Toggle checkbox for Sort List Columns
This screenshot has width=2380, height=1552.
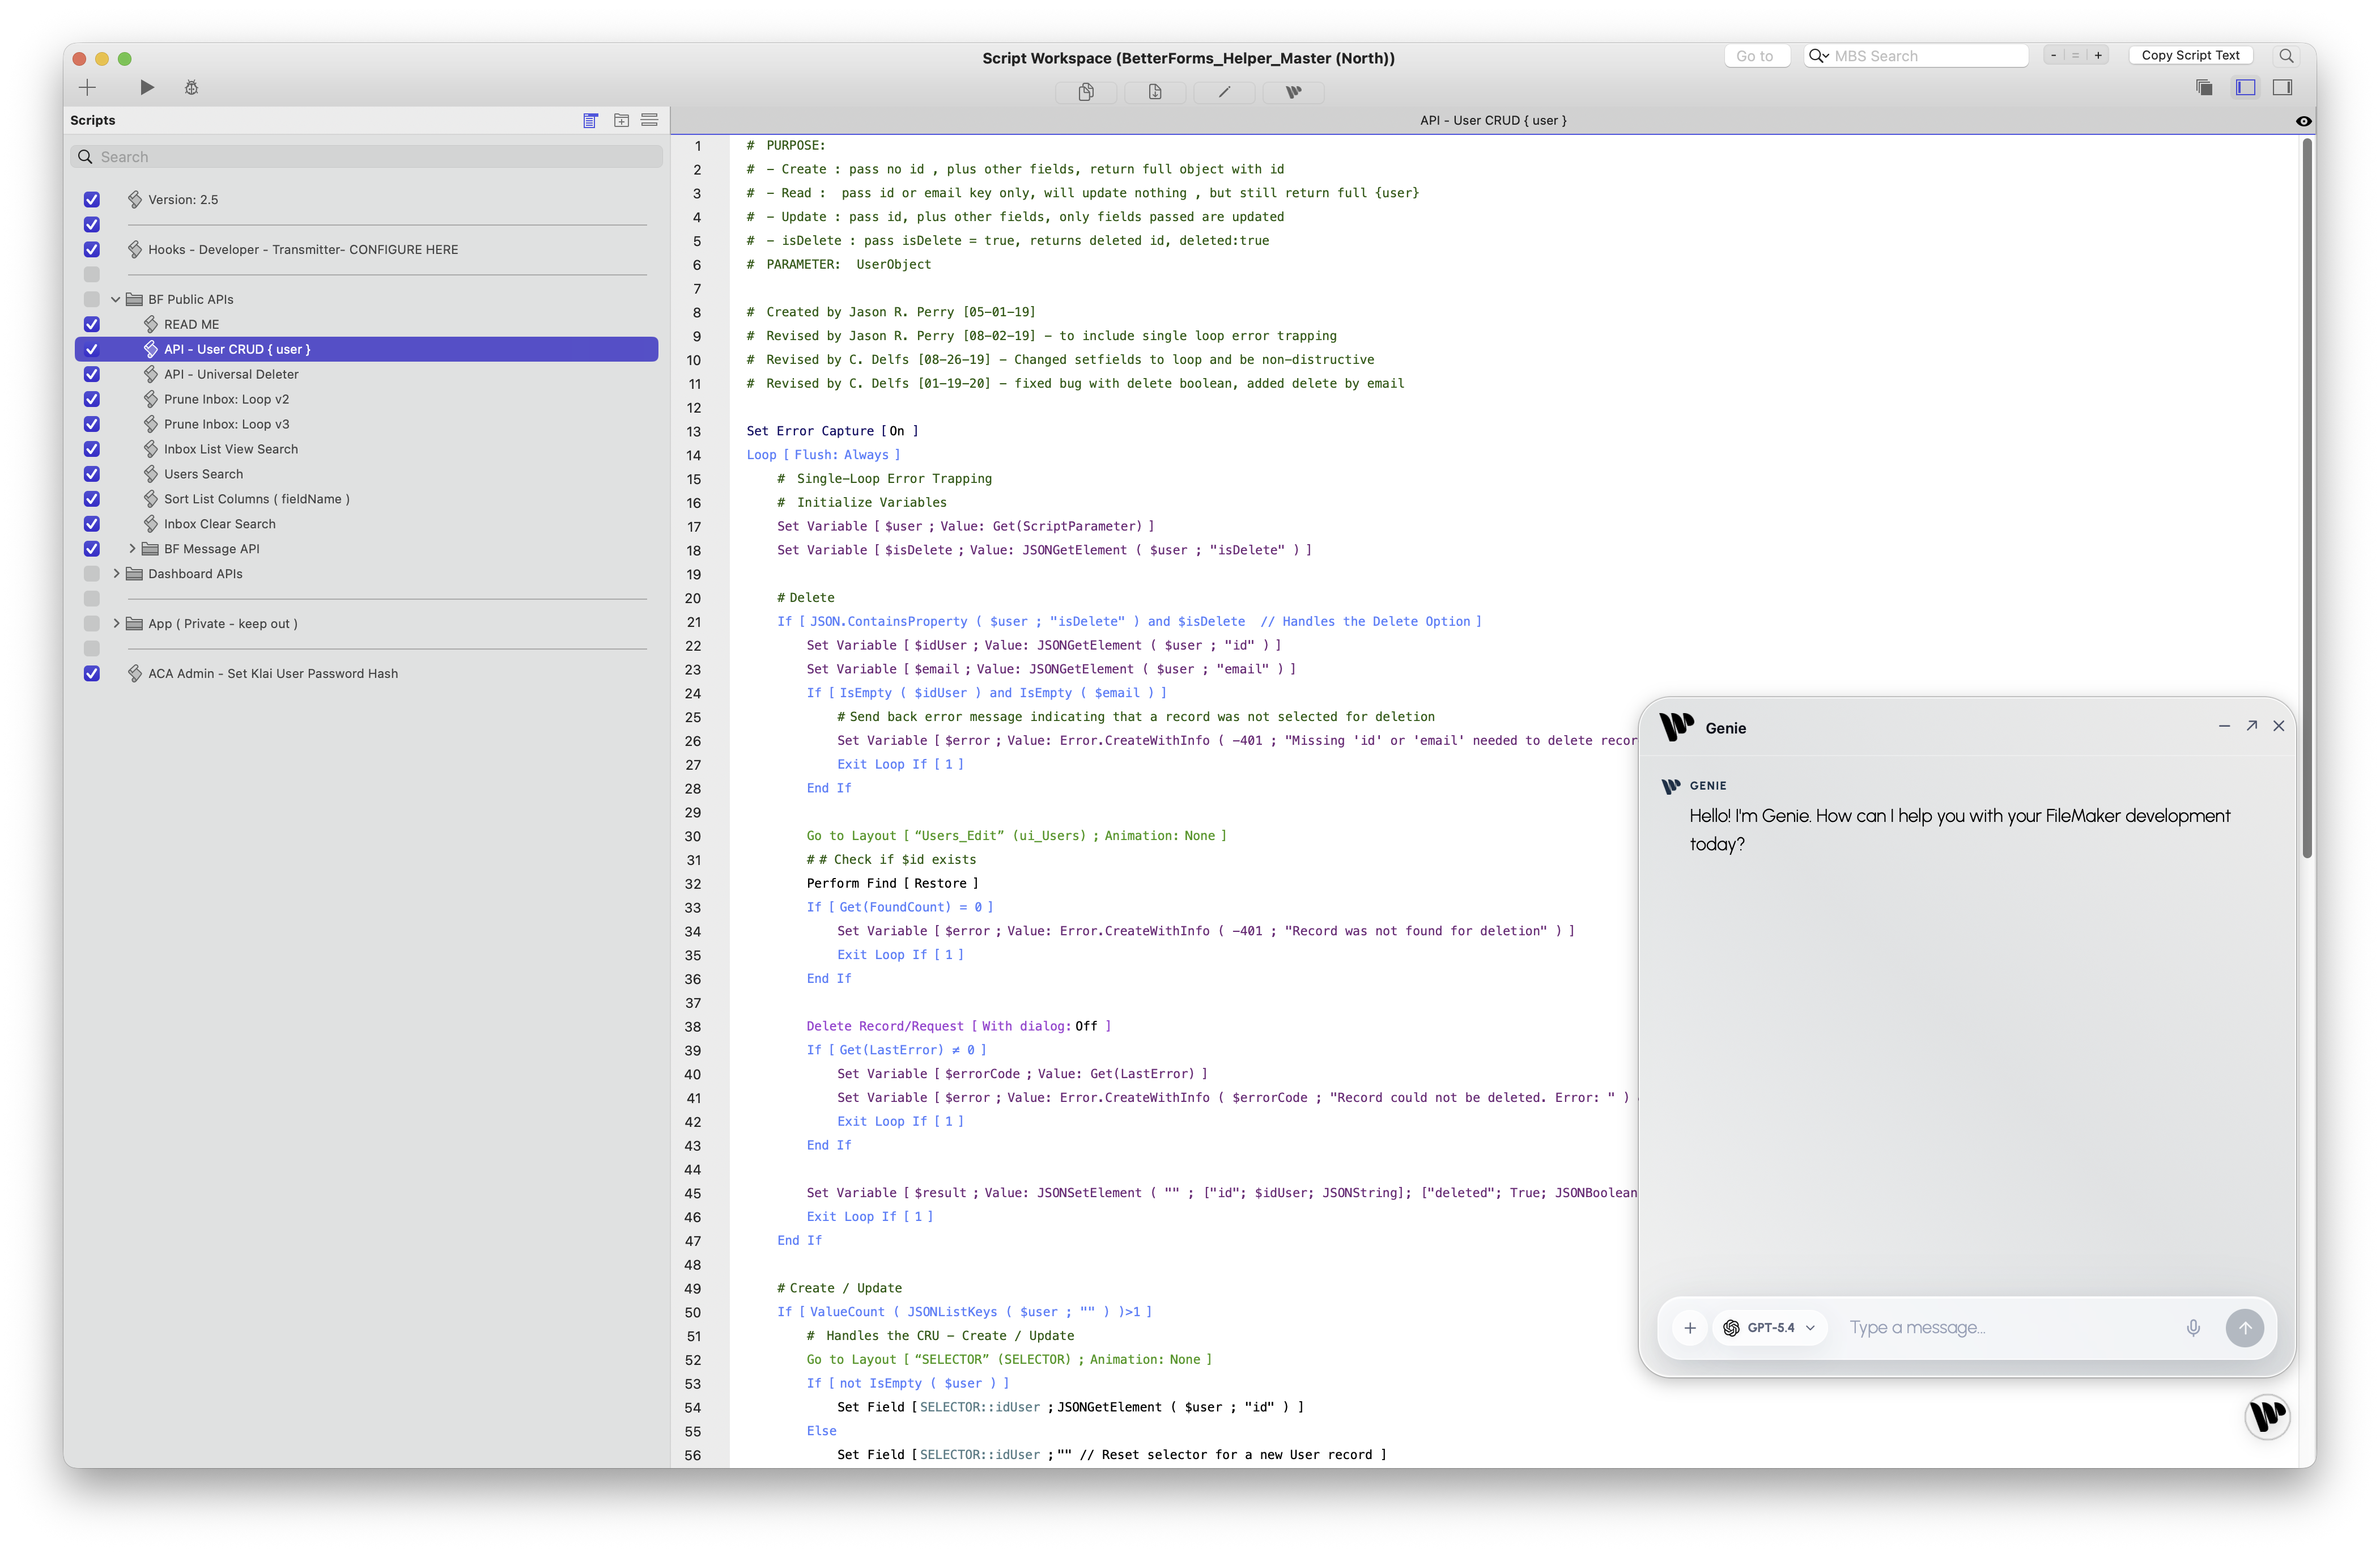(x=92, y=500)
